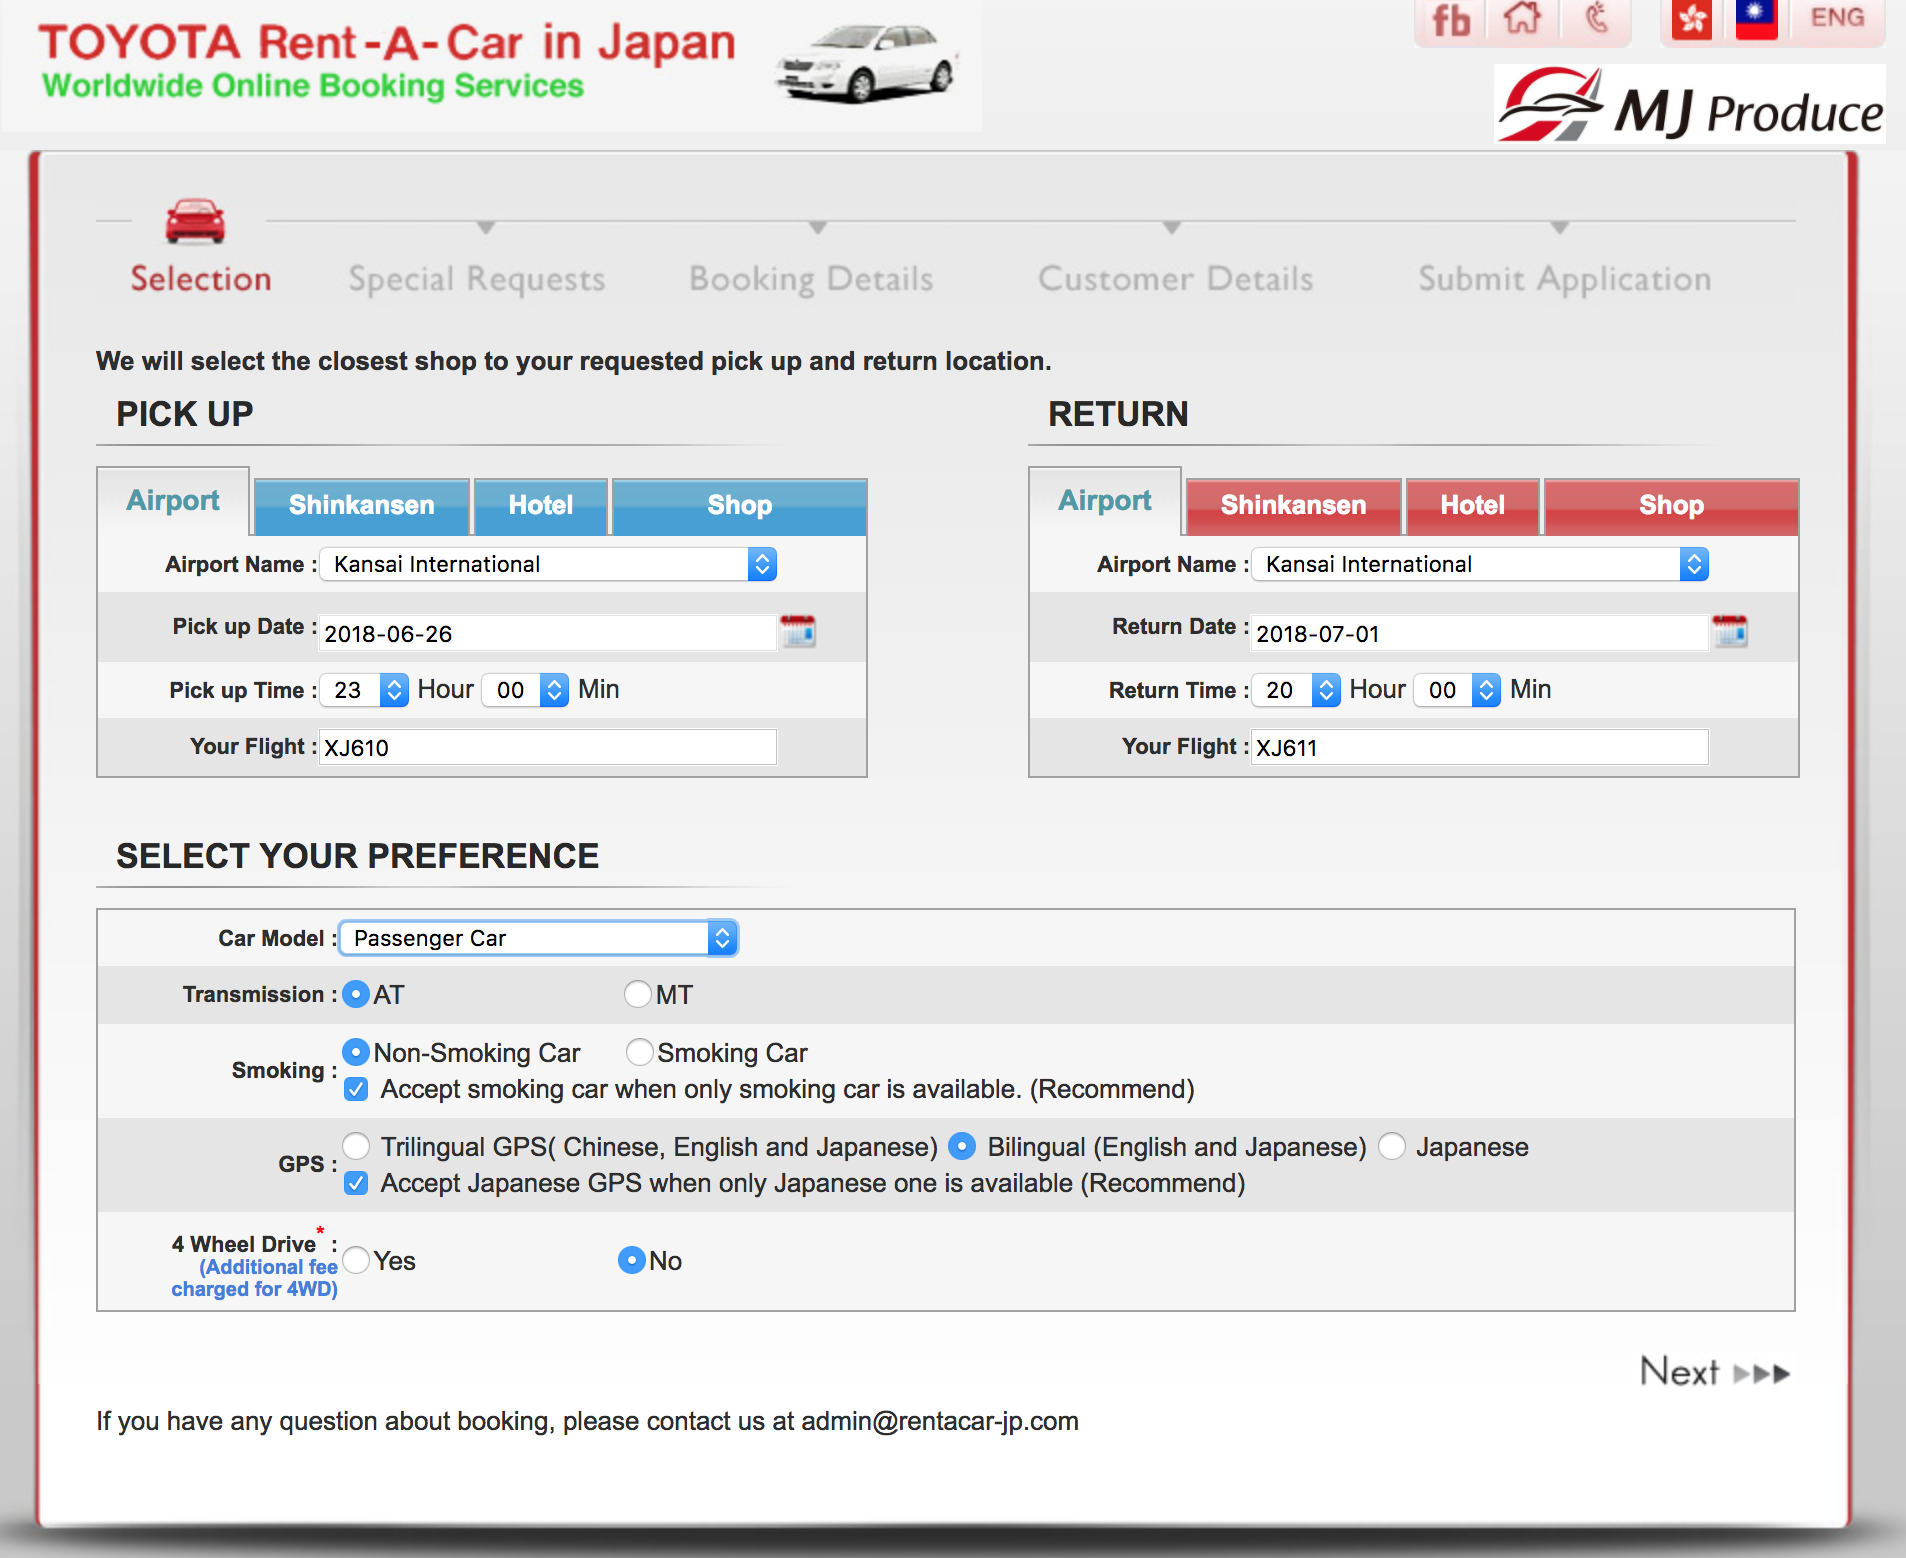Switch Pick Up to the Hotel tab
The width and height of the screenshot is (1906, 1558).
coord(540,506)
